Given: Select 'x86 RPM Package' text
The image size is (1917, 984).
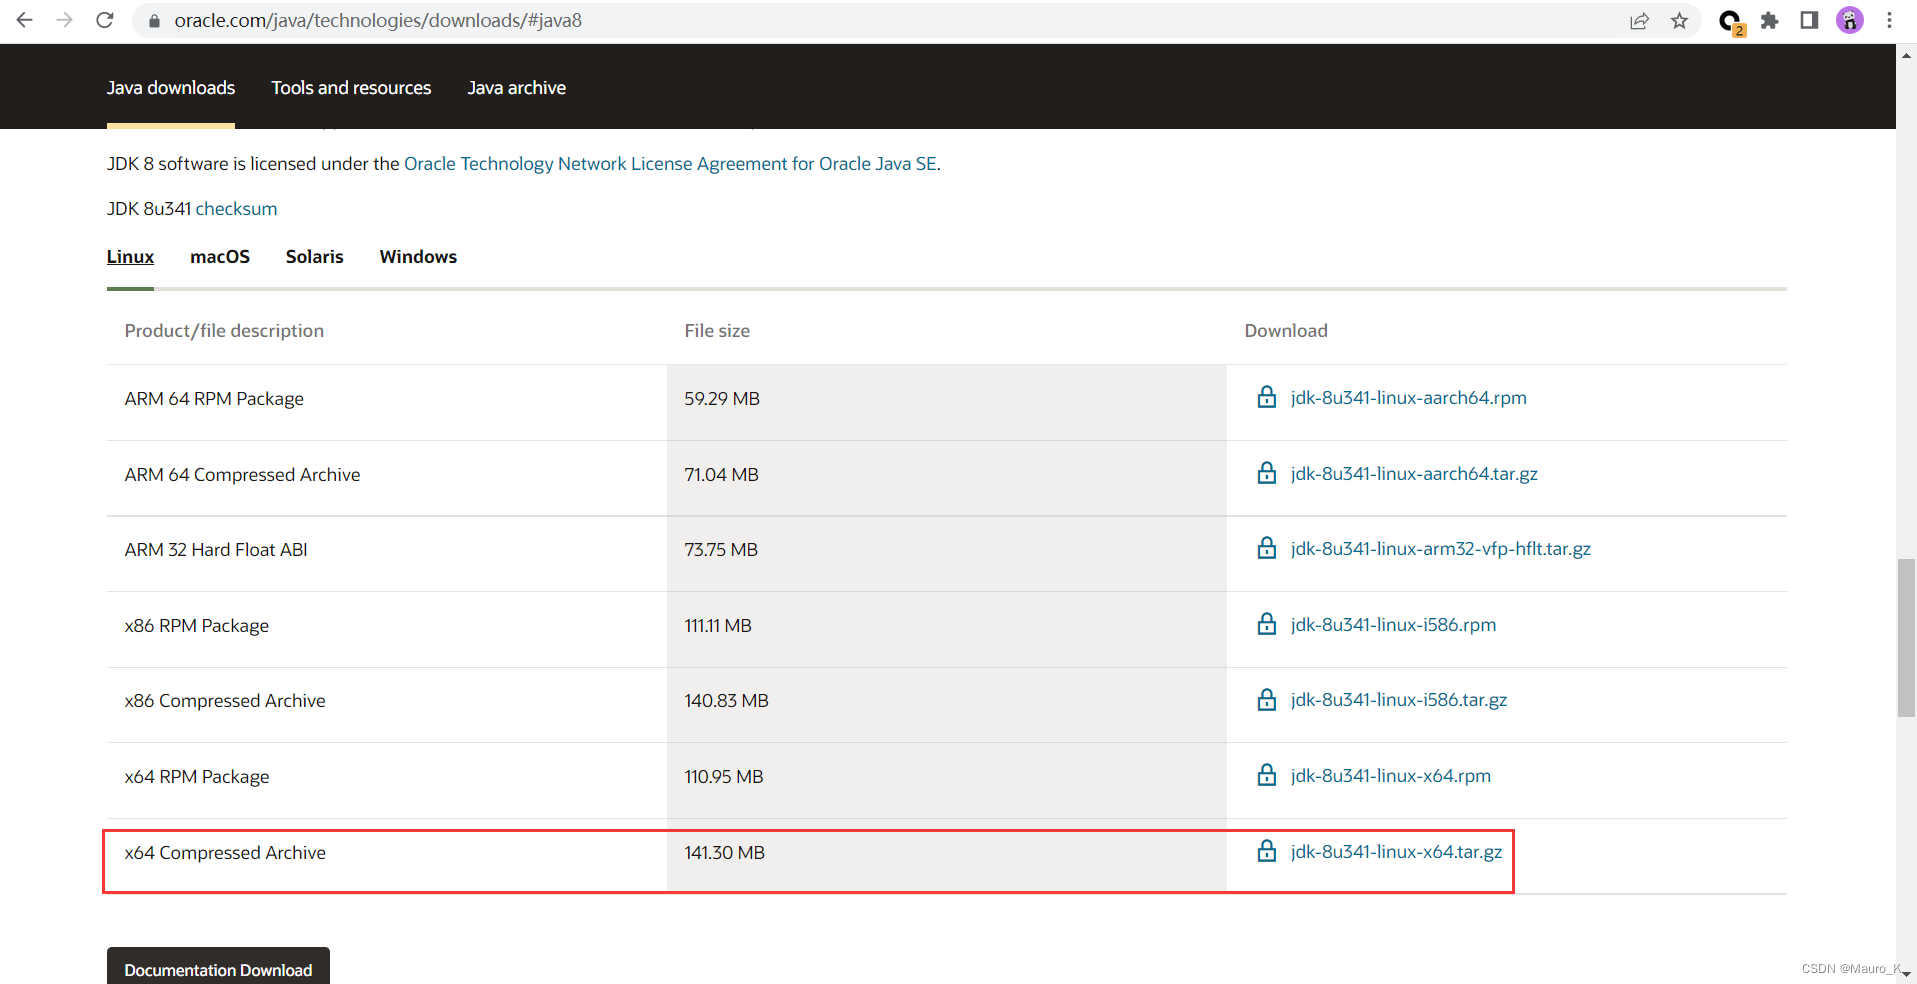Looking at the screenshot, I should 197,625.
